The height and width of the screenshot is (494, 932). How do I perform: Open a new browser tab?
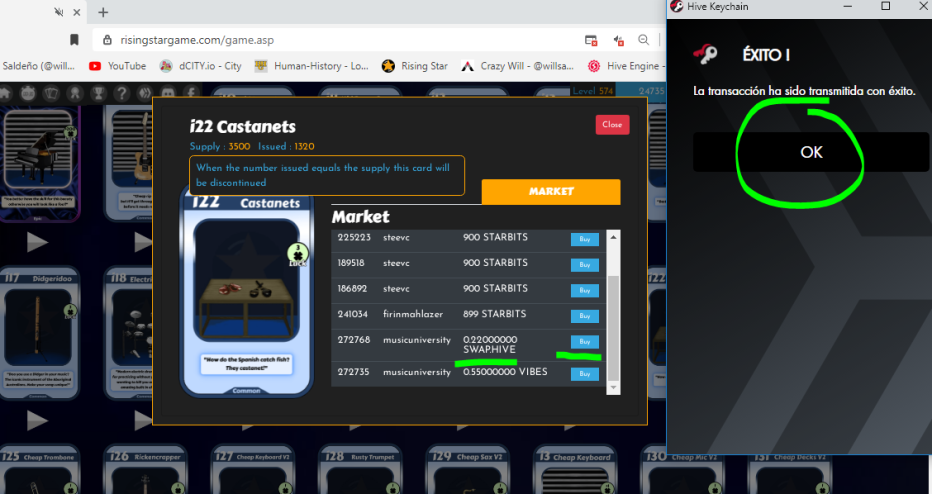[x=103, y=12]
